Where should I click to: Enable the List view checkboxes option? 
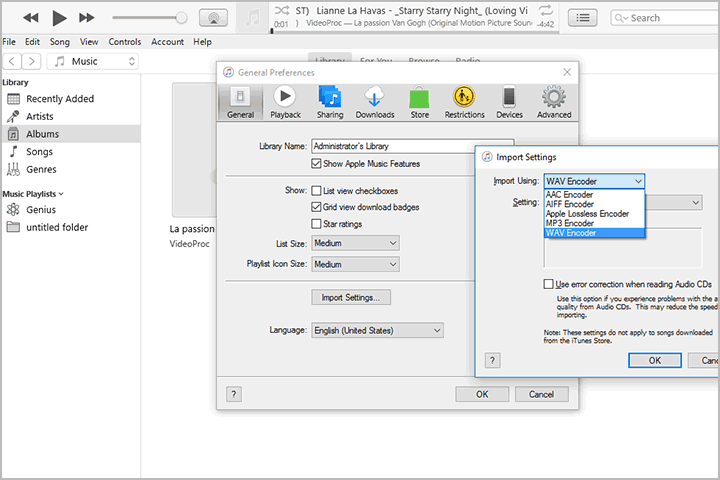[317, 190]
